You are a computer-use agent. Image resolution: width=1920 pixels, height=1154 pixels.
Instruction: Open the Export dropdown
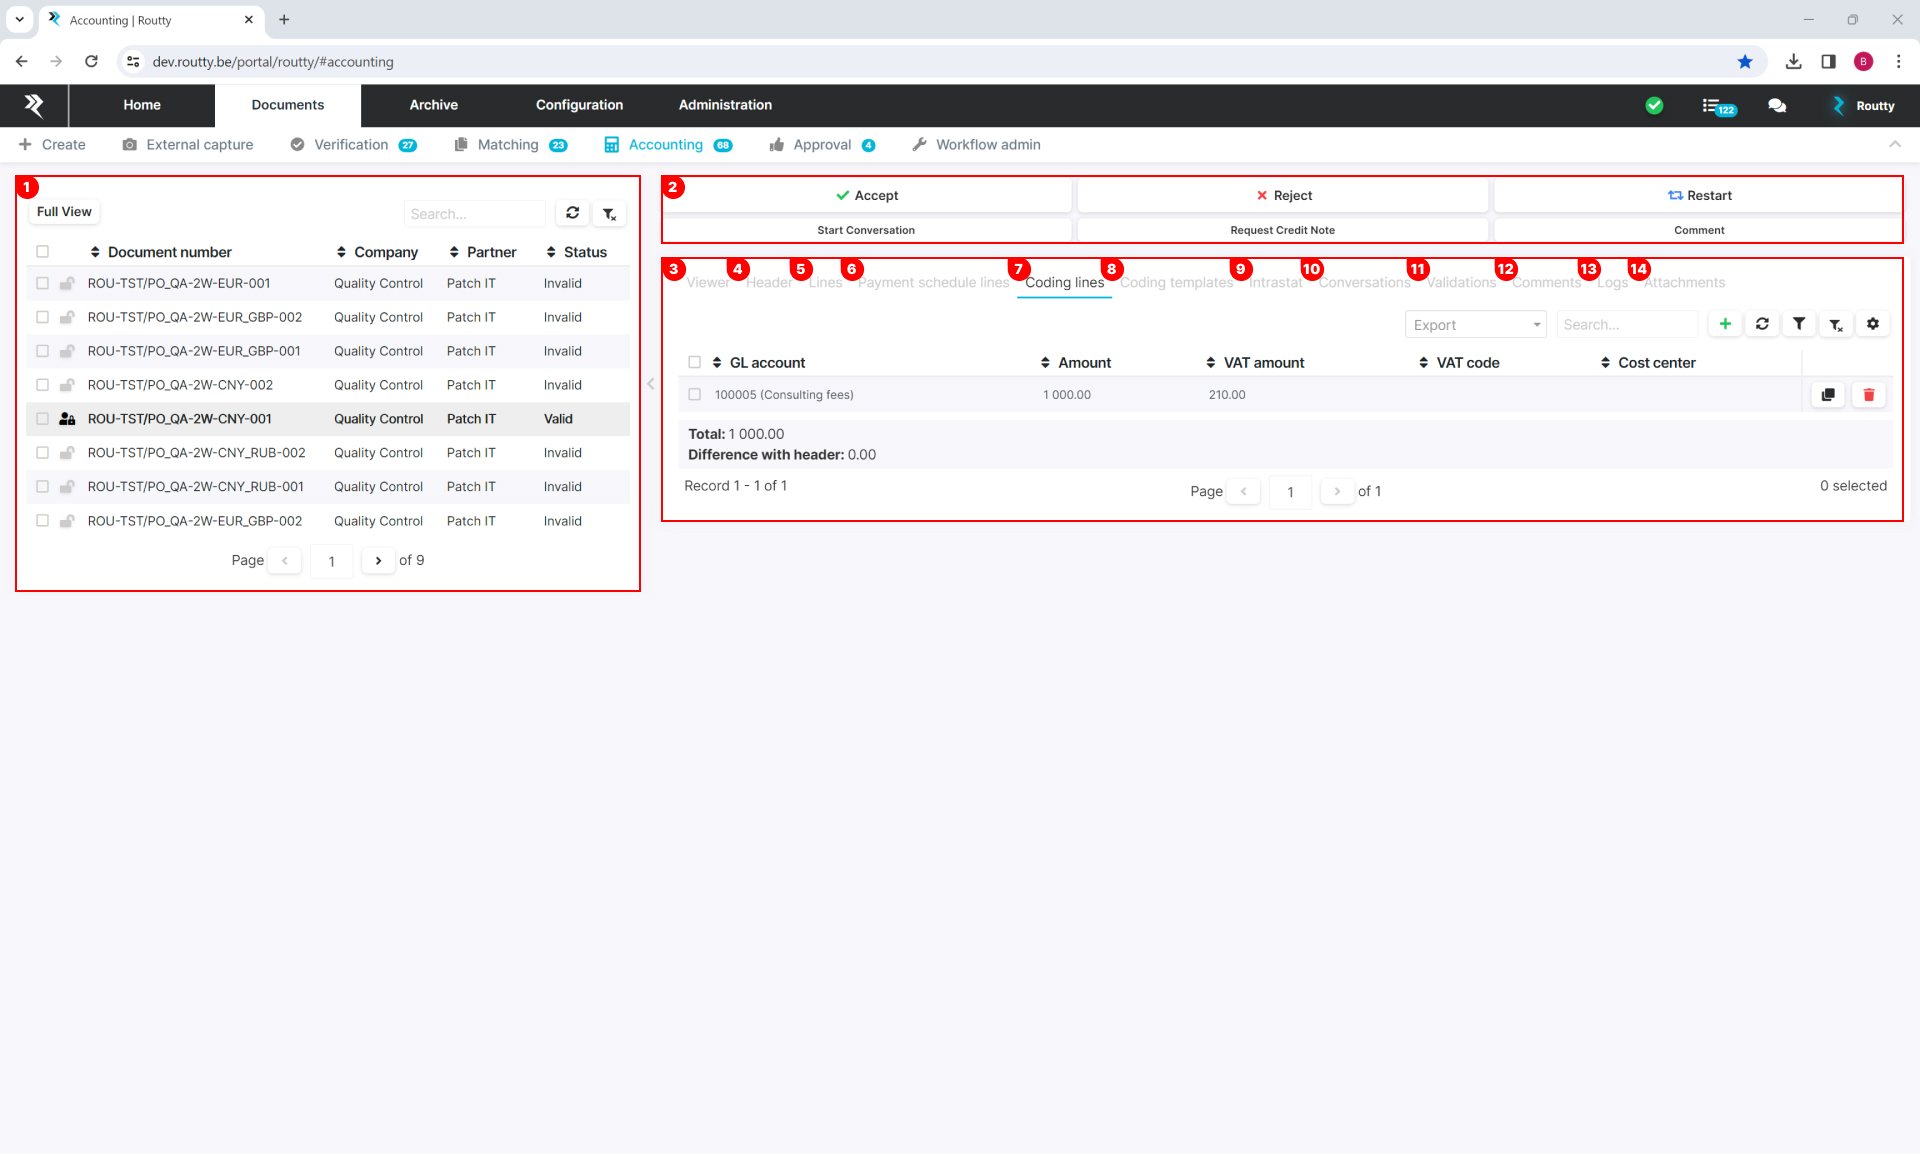[x=1475, y=325]
